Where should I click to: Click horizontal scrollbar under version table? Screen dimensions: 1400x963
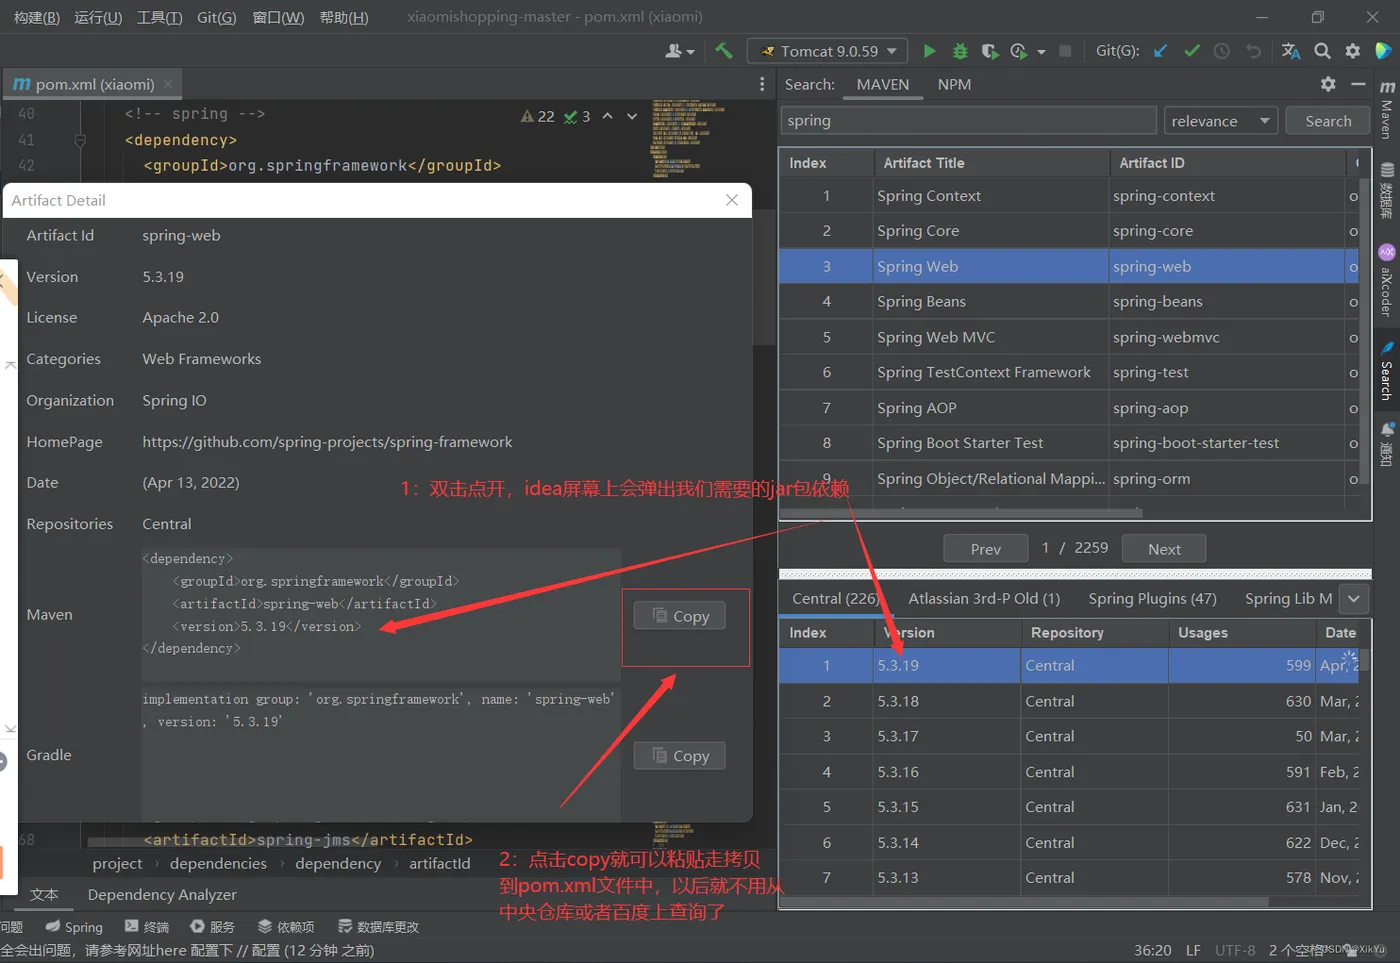pyautogui.click(x=1025, y=902)
